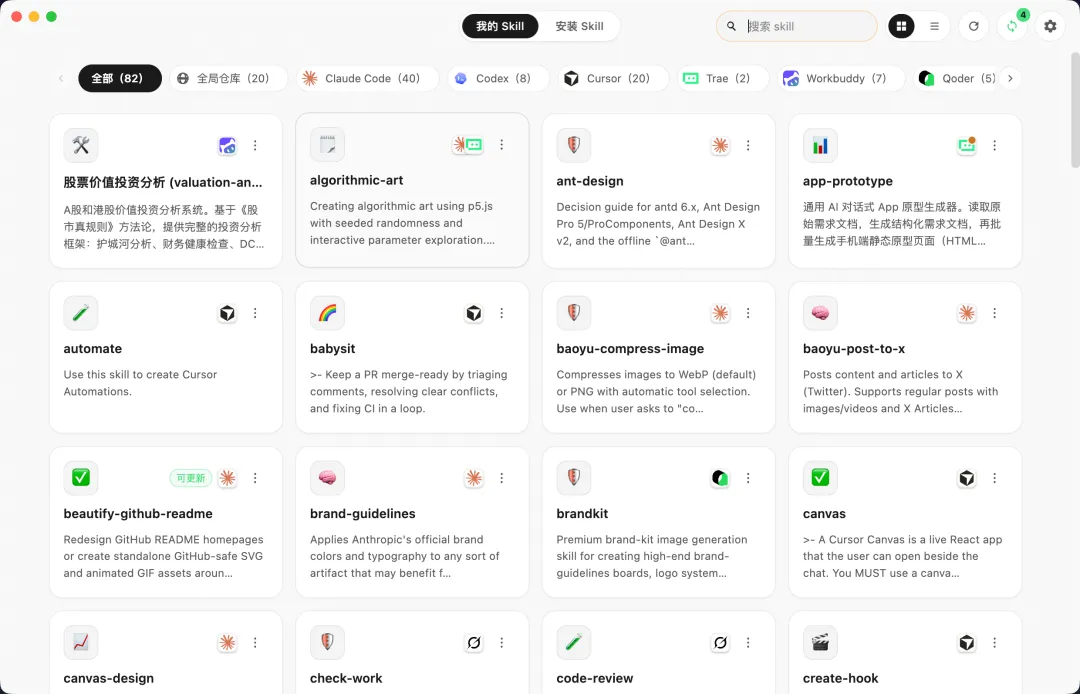1080x694 pixels.
Task: Click Cursor cube icon on babysit card
Action: point(474,313)
